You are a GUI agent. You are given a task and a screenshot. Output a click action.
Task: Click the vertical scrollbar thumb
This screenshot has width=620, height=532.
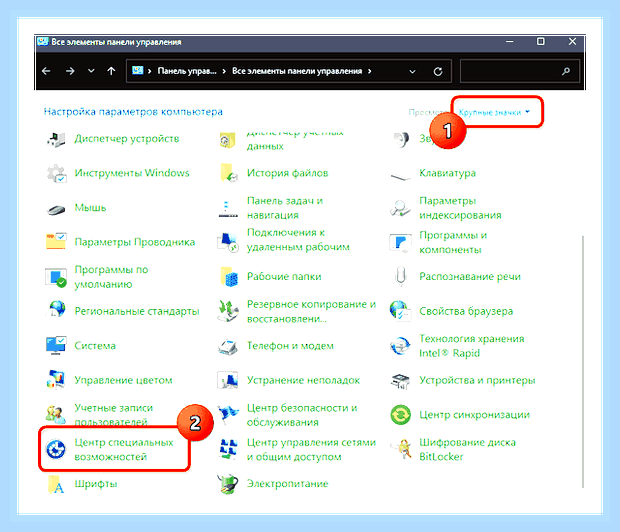[582, 362]
